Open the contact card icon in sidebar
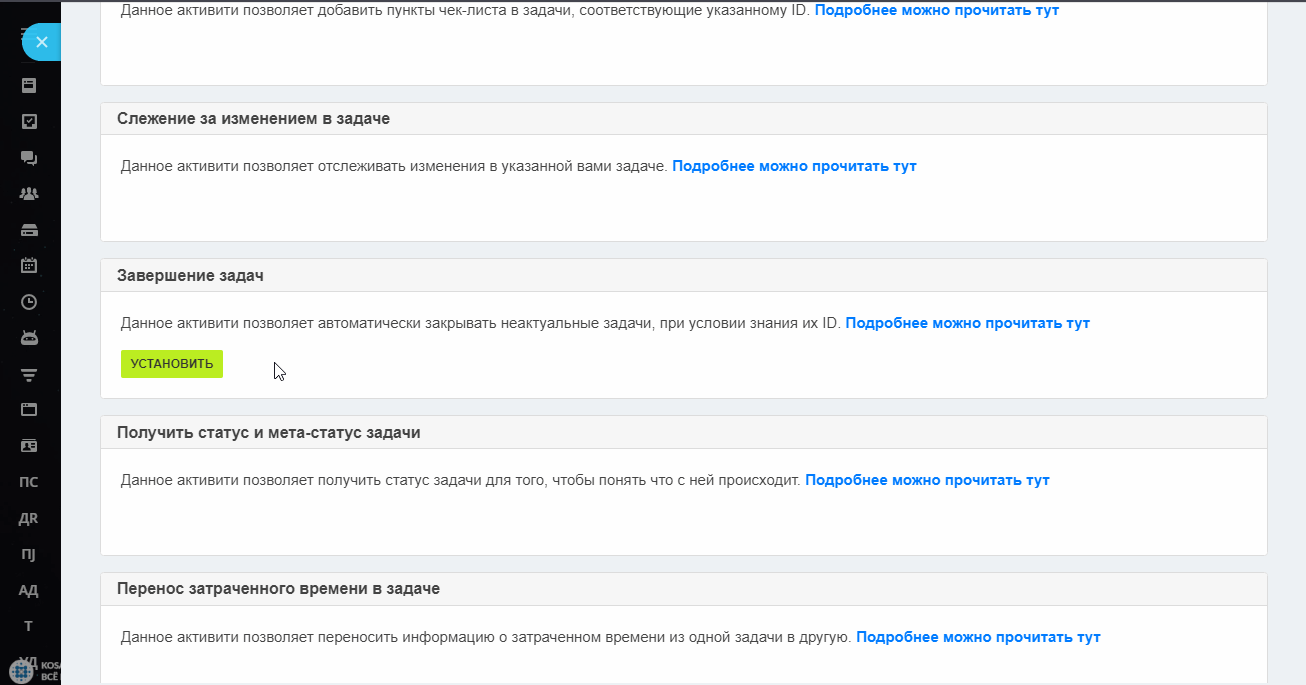 tap(29, 445)
